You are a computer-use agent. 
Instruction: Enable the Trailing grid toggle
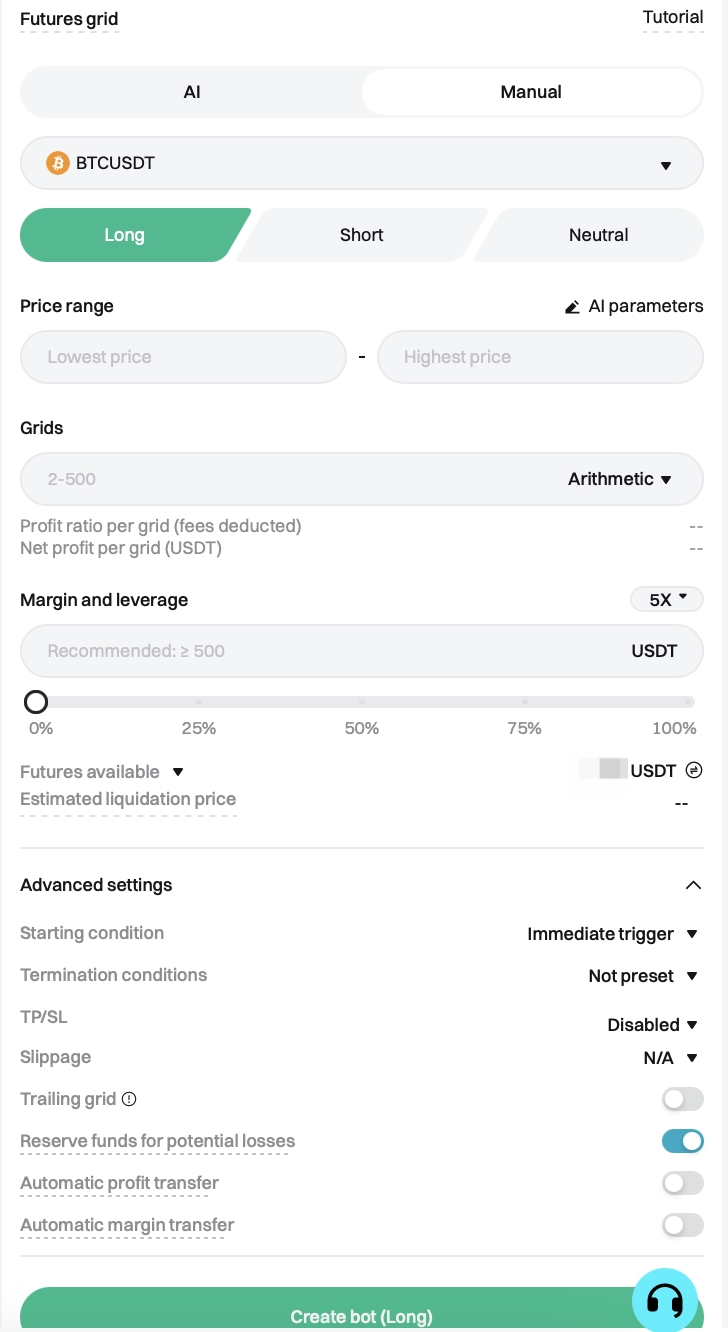click(683, 1099)
